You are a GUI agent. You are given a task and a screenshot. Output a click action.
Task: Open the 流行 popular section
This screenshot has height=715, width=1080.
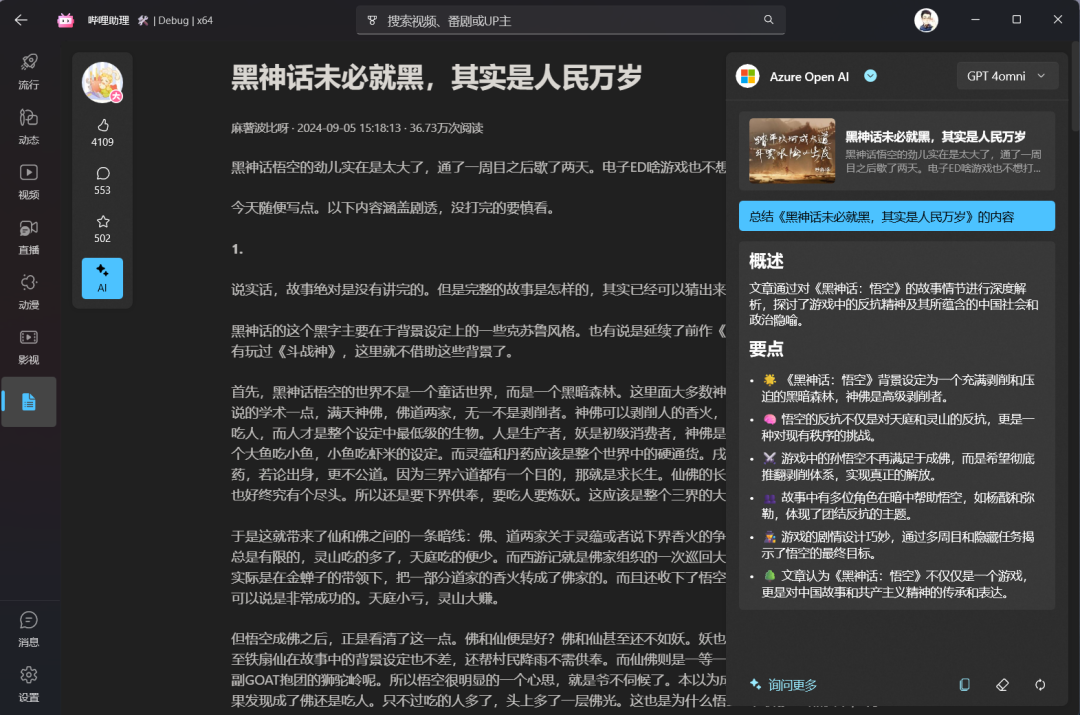tap(29, 70)
